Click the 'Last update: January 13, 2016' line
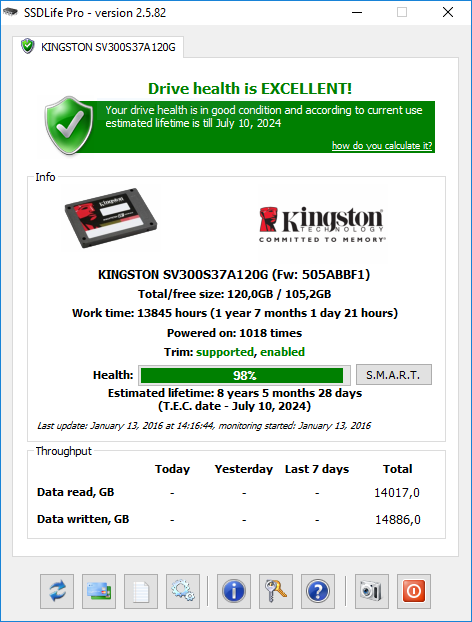Screen dimensions: 472x622 204,426
